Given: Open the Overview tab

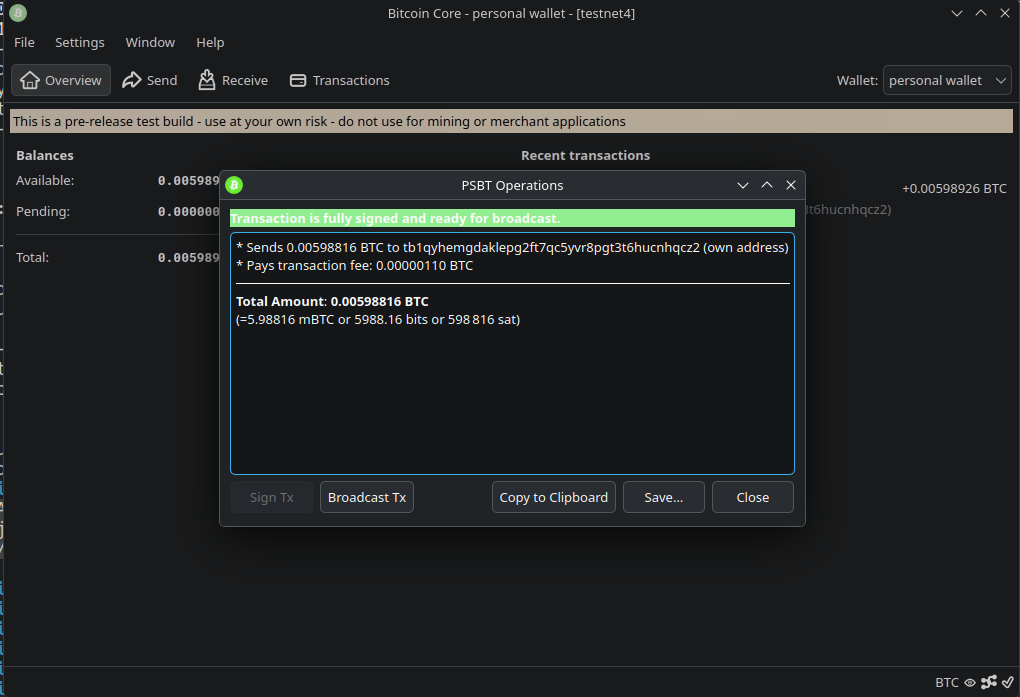Looking at the screenshot, I should pyautogui.click(x=60, y=80).
